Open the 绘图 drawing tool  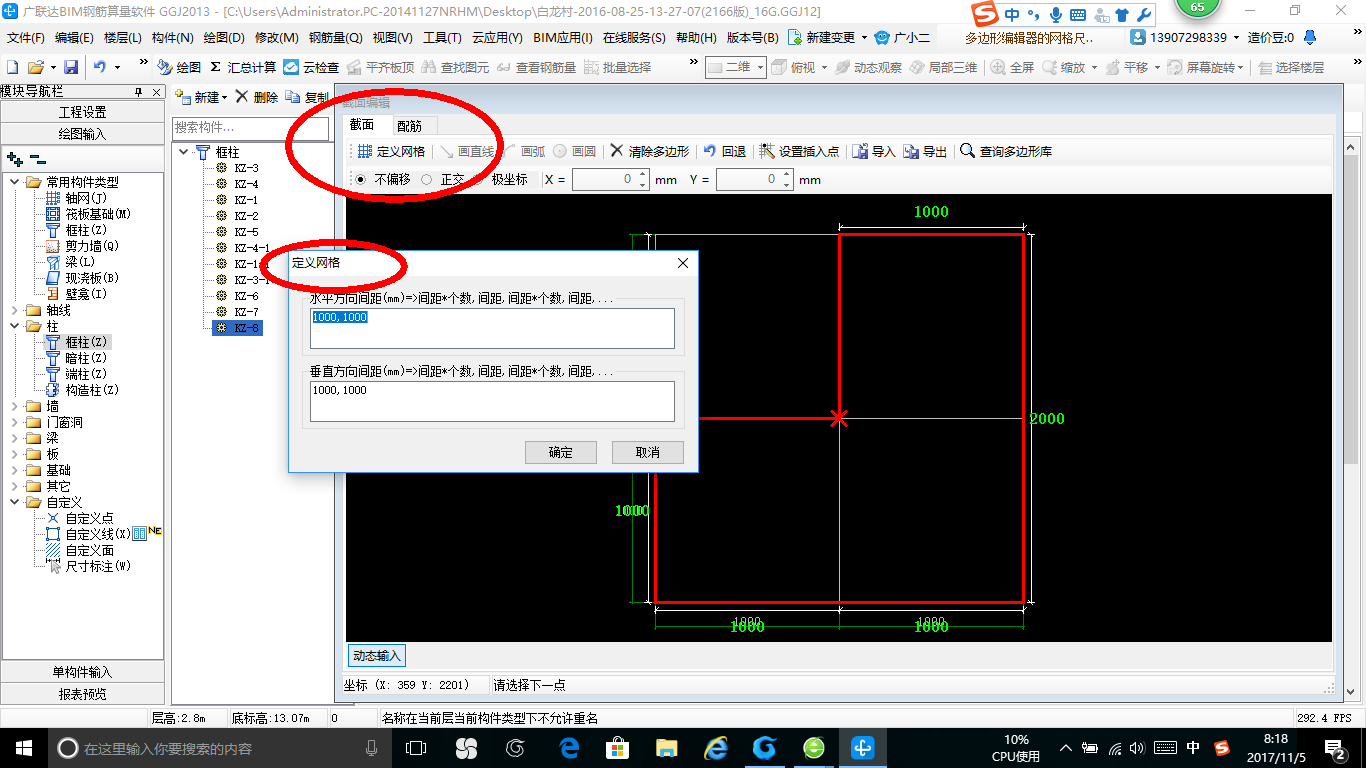[179, 67]
